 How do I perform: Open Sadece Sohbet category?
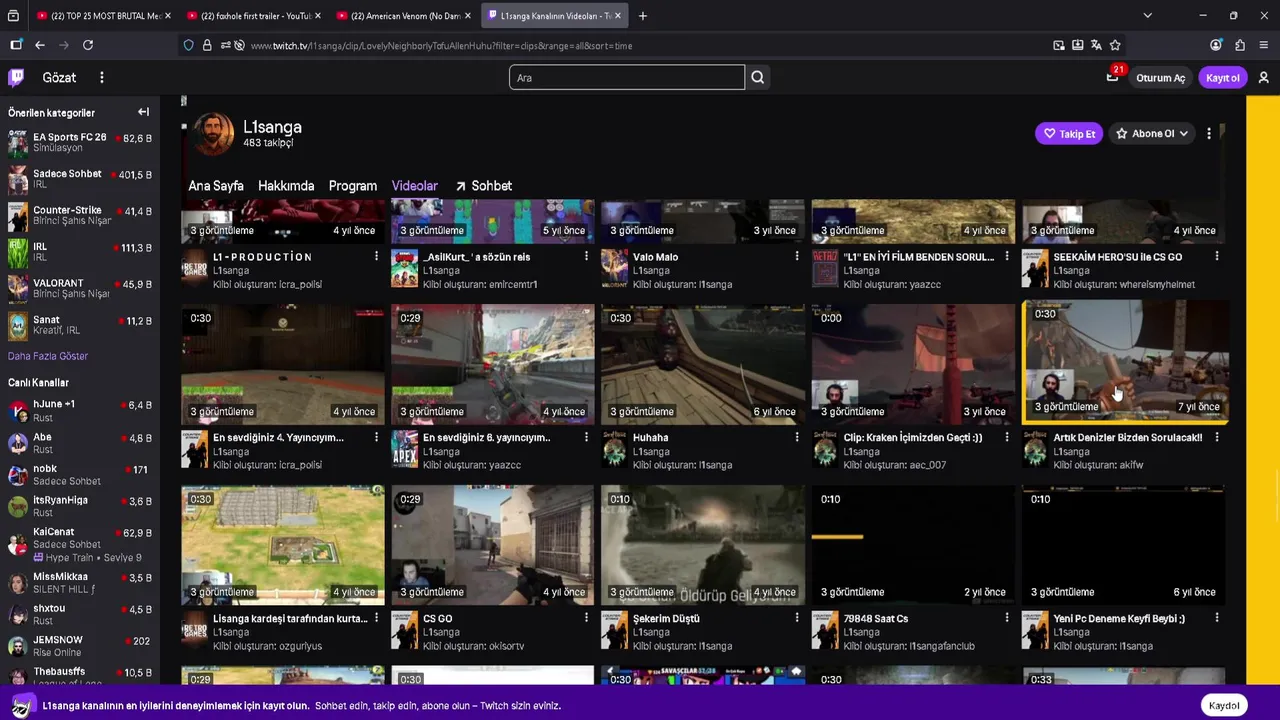pyautogui.click(x=80, y=179)
